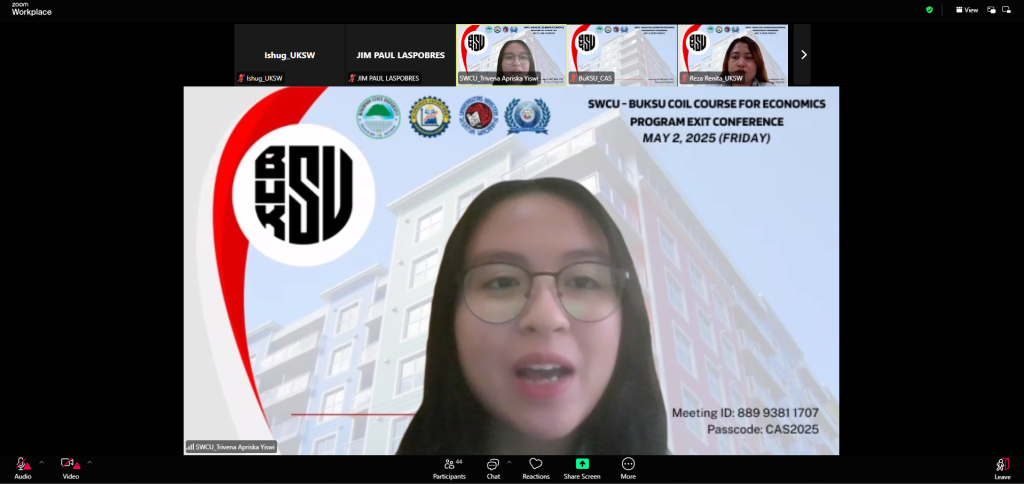Click the SWCU_Trivena speaker name label
The height and width of the screenshot is (484, 1024).
(x=232, y=447)
